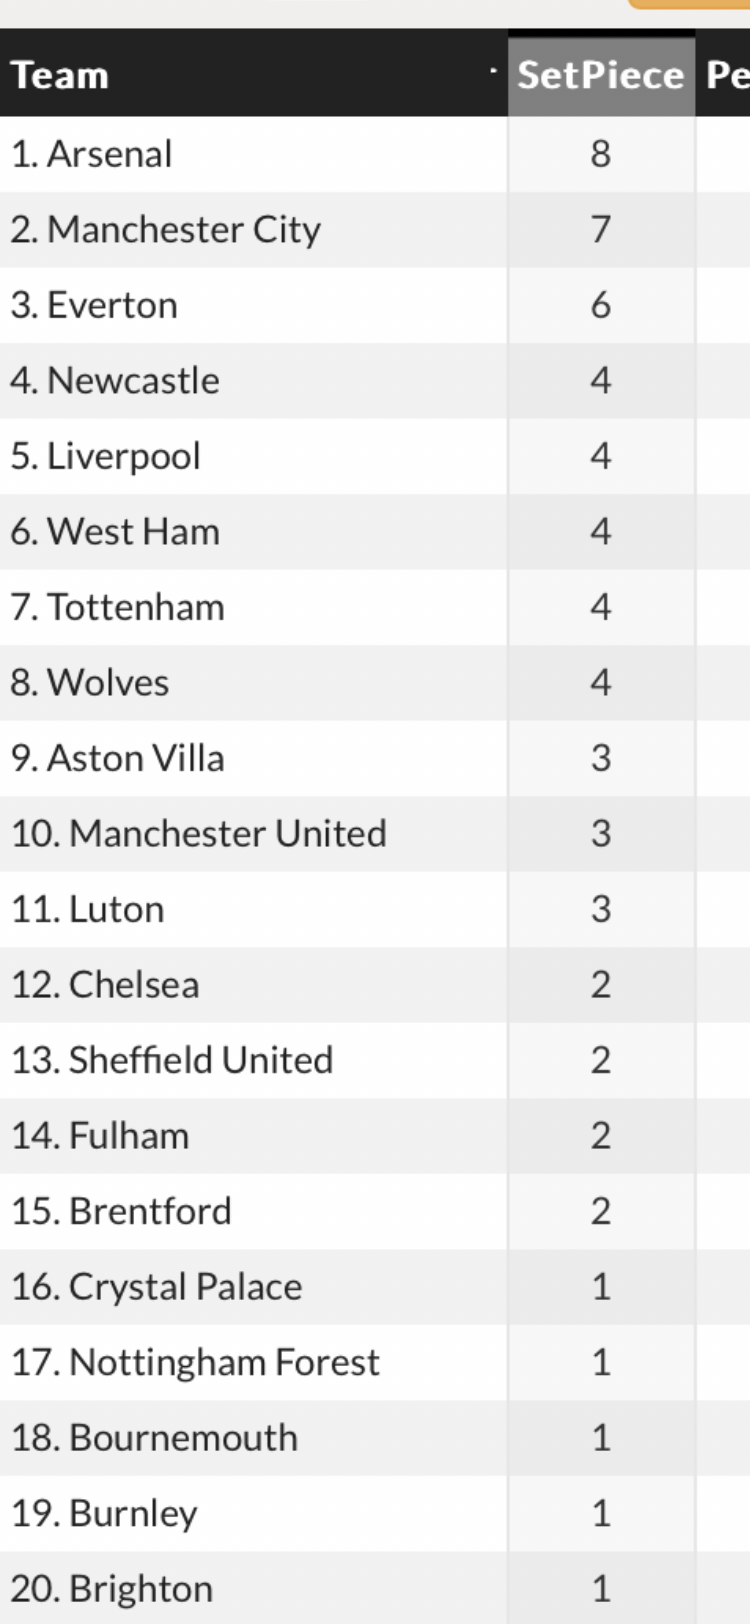Click Arsenal's SetPiece value of 8
Screen dimensions: 750x1624
601,154
